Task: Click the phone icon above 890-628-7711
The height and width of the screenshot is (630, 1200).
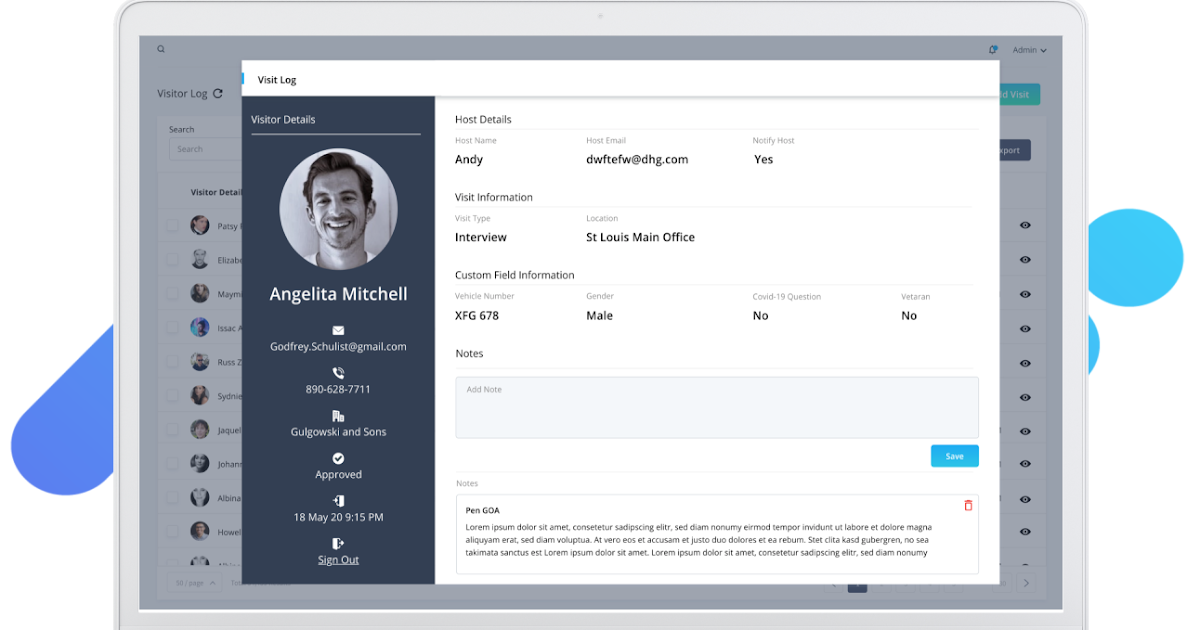Action: click(338, 372)
